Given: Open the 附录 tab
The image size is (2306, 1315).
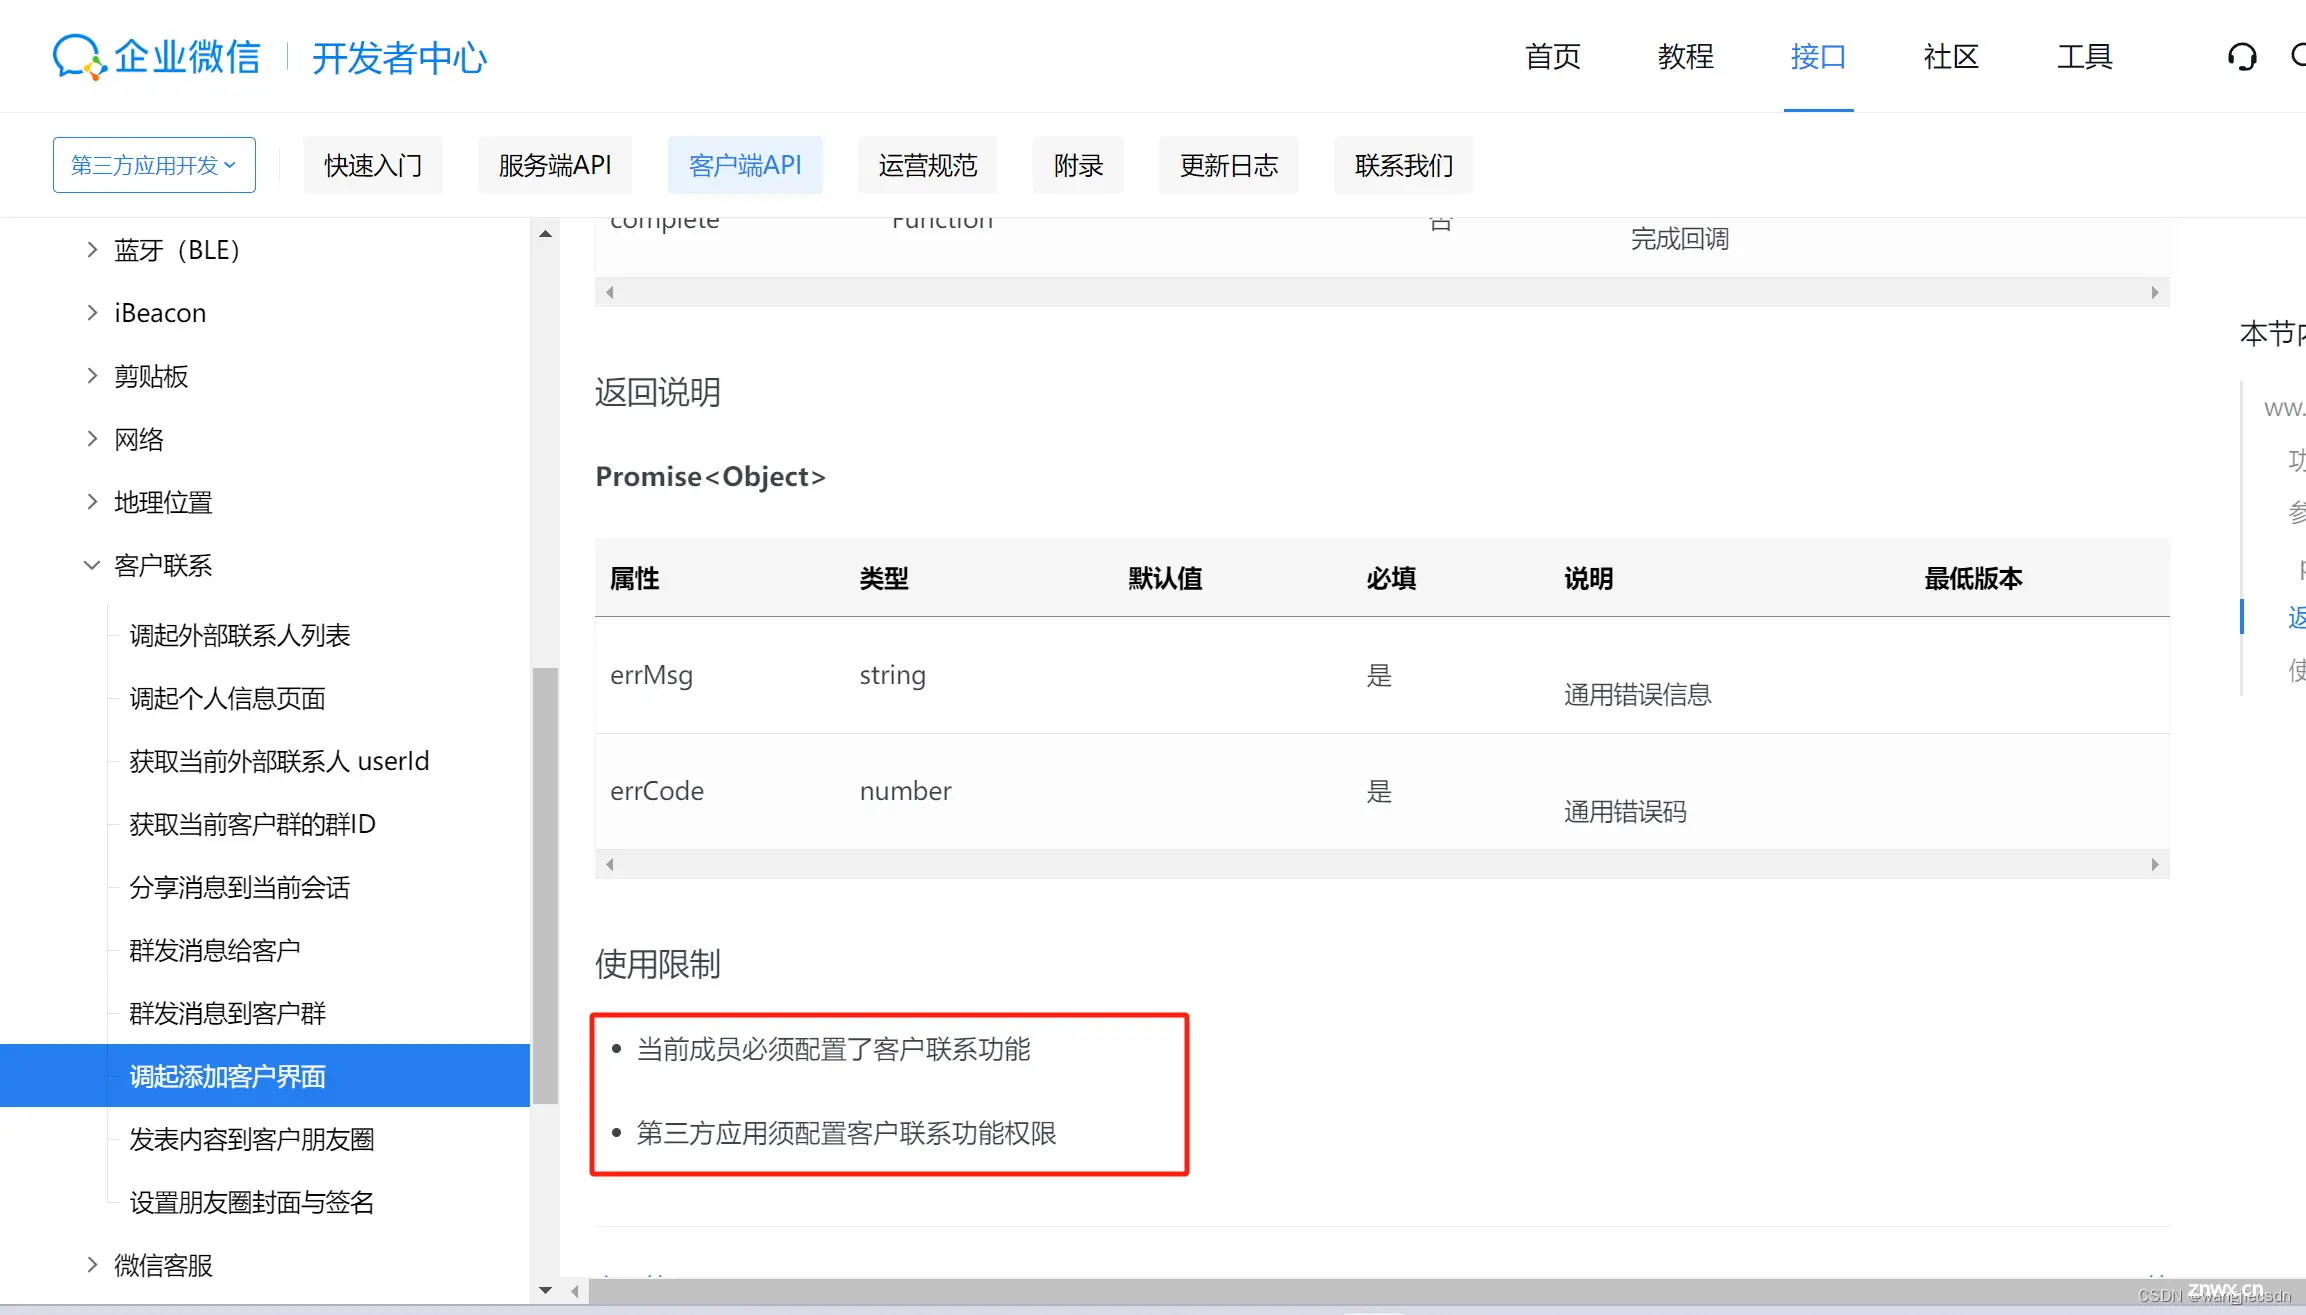Looking at the screenshot, I should coord(1078,165).
